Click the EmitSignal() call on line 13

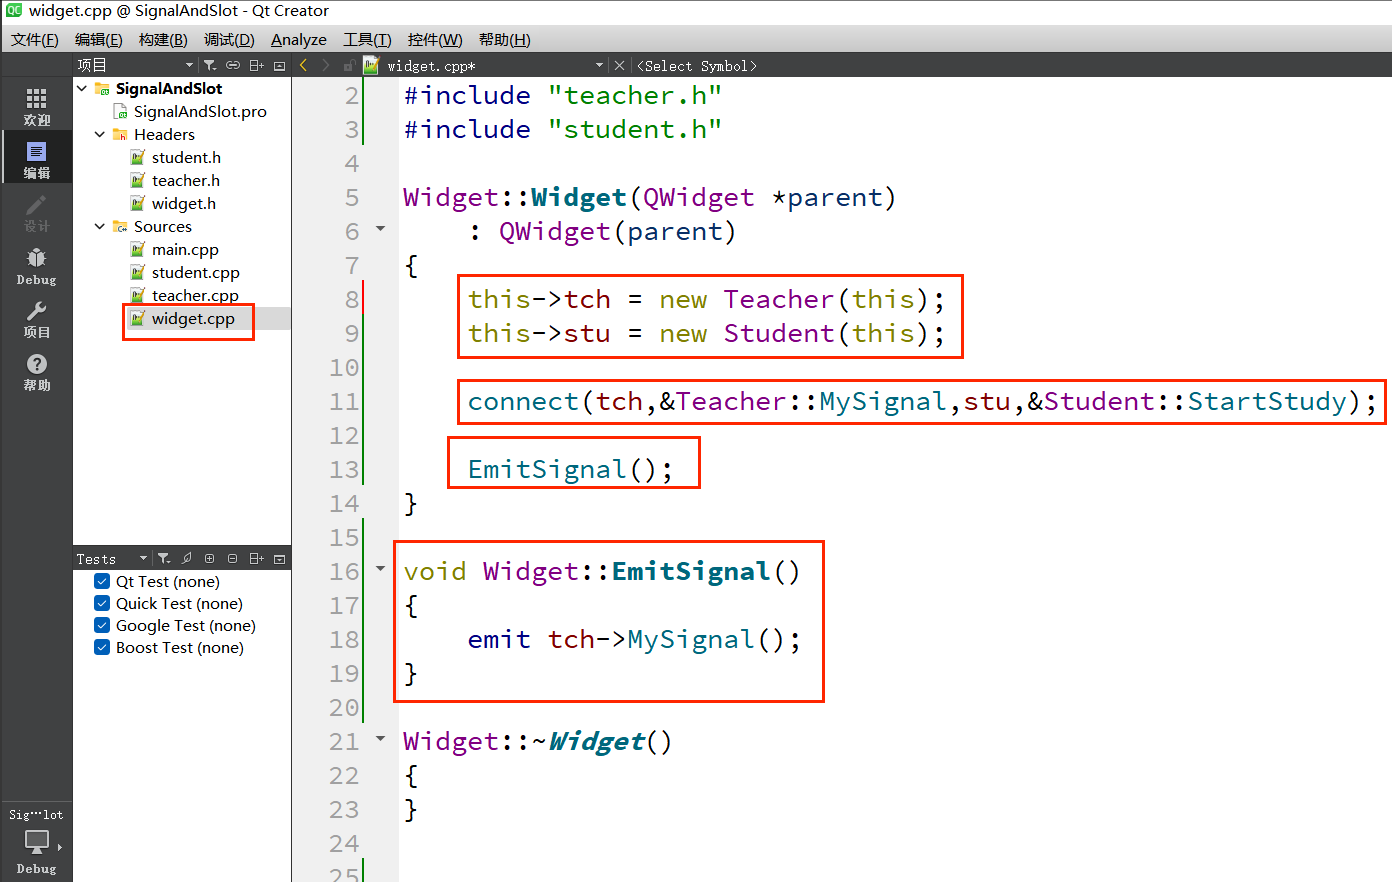(x=570, y=469)
